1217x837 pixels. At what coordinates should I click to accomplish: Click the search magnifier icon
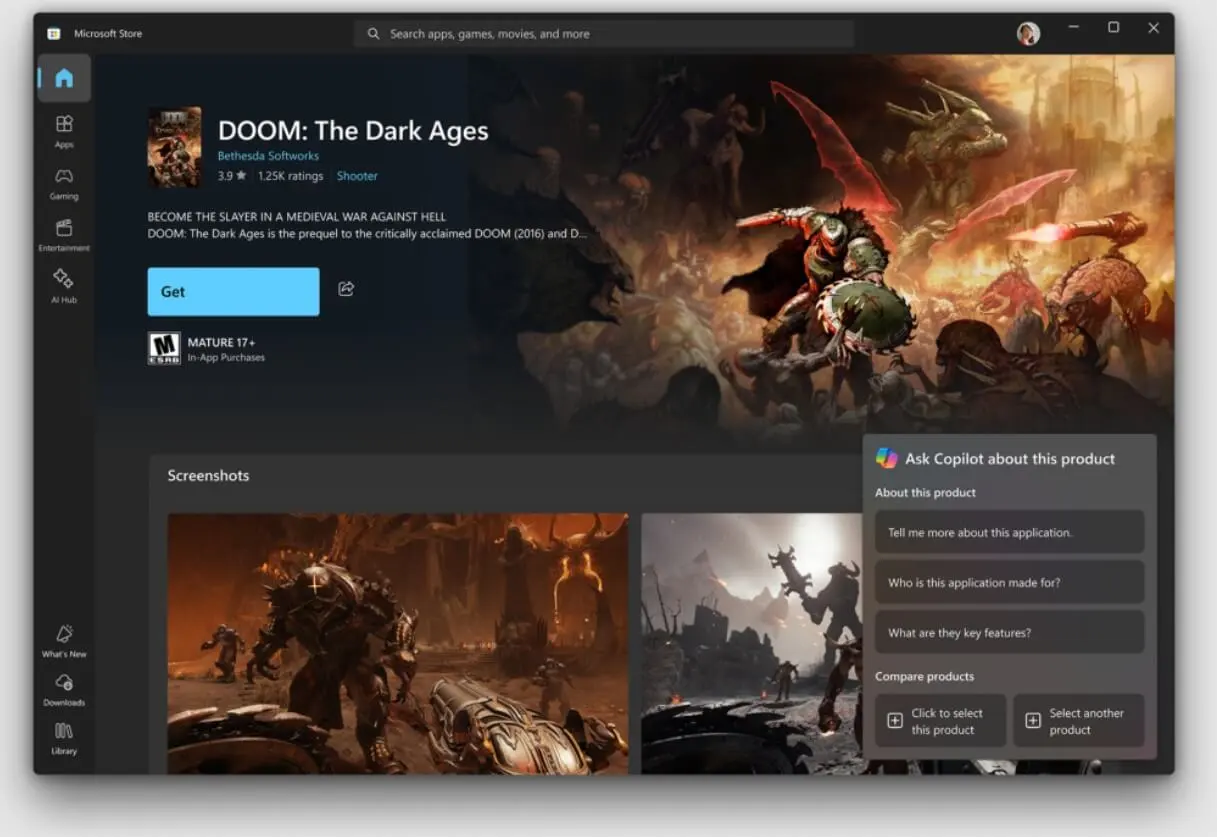[373, 34]
